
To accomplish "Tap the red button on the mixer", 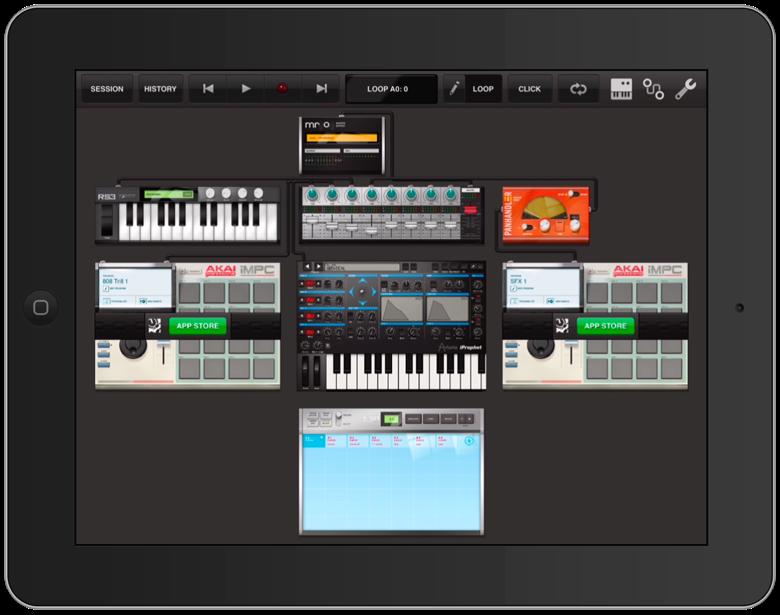I will pos(470,209).
